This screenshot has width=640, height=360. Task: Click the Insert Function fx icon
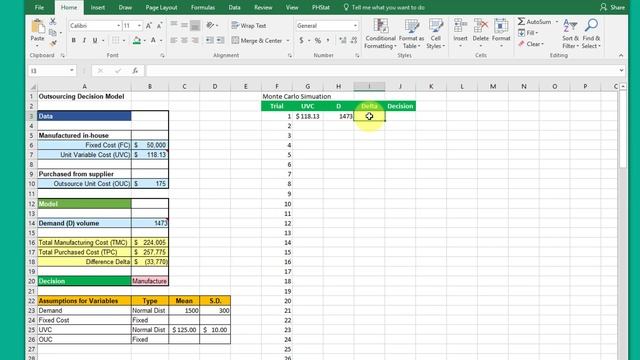[x=135, y=71]
